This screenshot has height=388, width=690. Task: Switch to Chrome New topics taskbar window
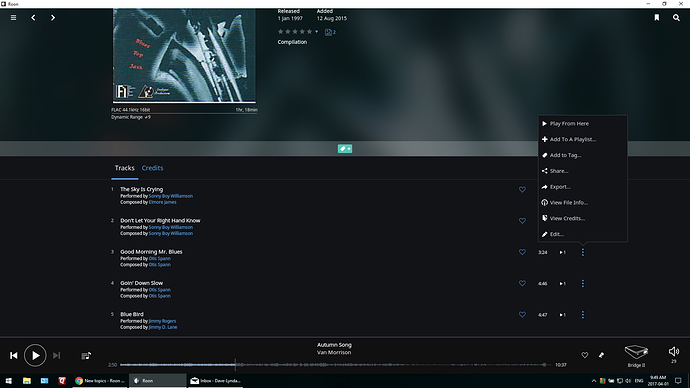click(x=100, y=381)
